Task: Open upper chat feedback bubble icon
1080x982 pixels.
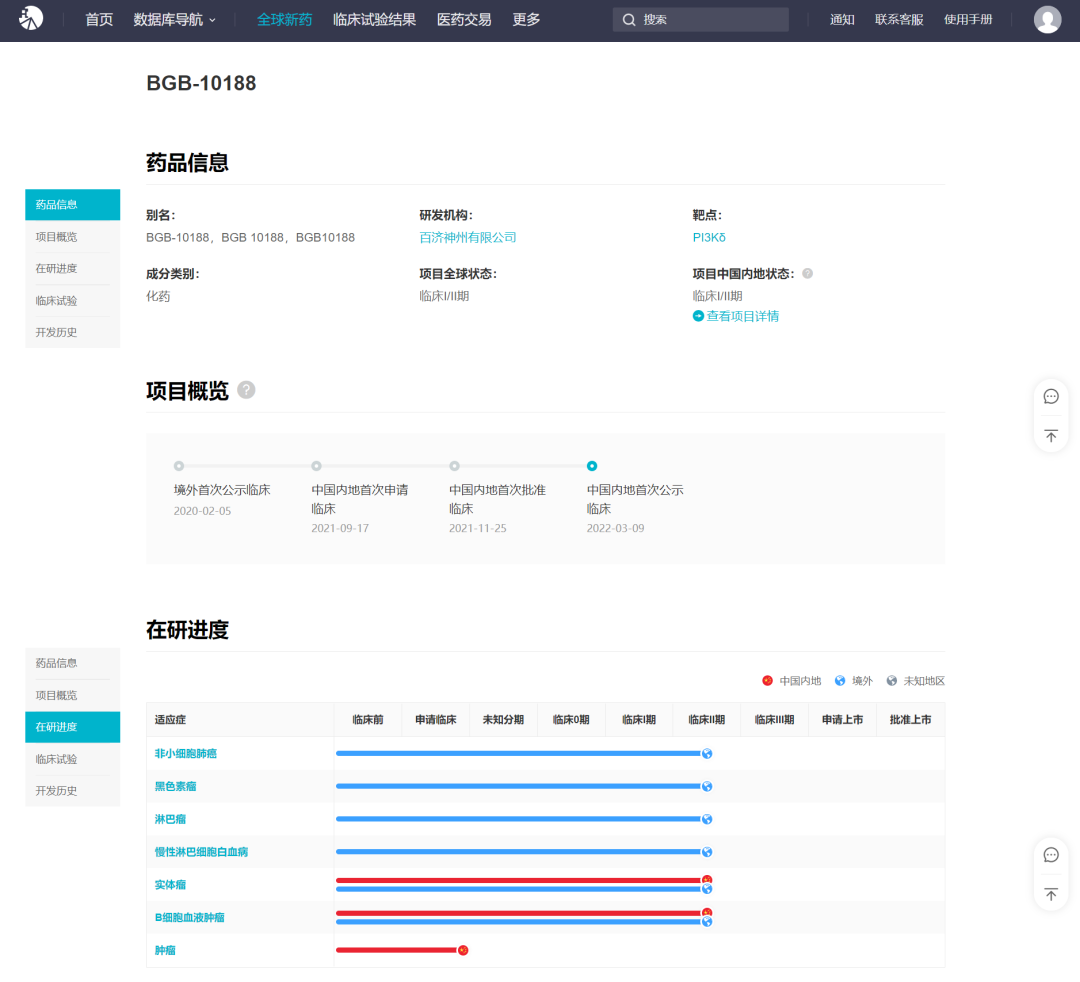Action: (1050, 396)
